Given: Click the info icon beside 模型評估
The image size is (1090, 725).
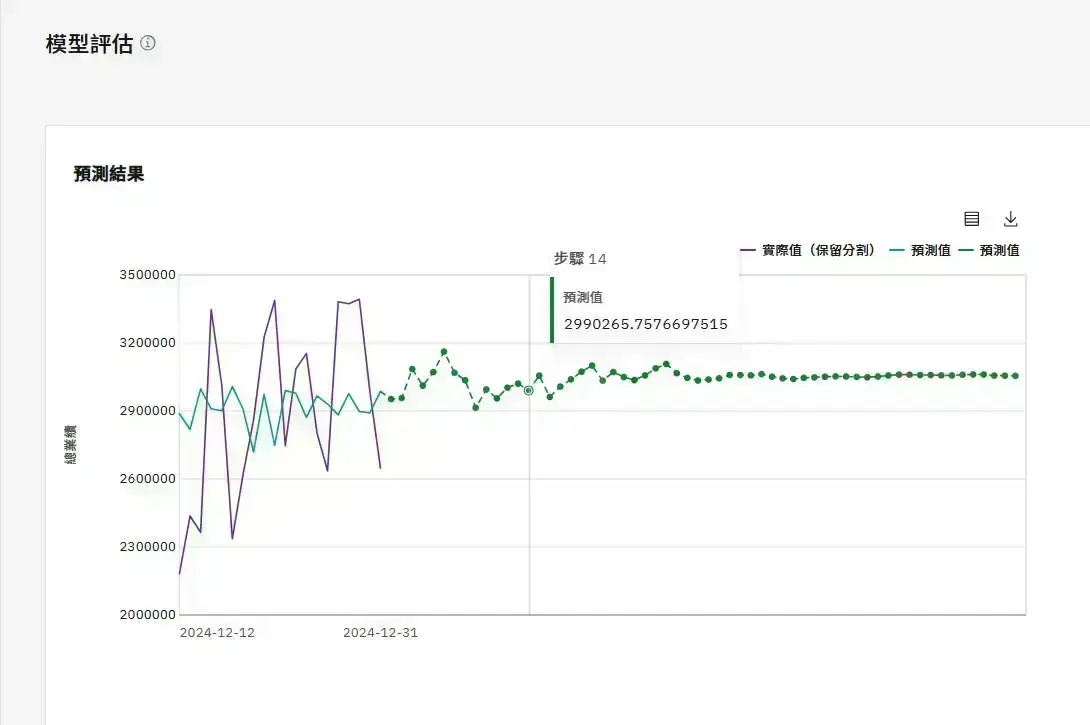Looking at the screenshot, I should coord(148,43).
